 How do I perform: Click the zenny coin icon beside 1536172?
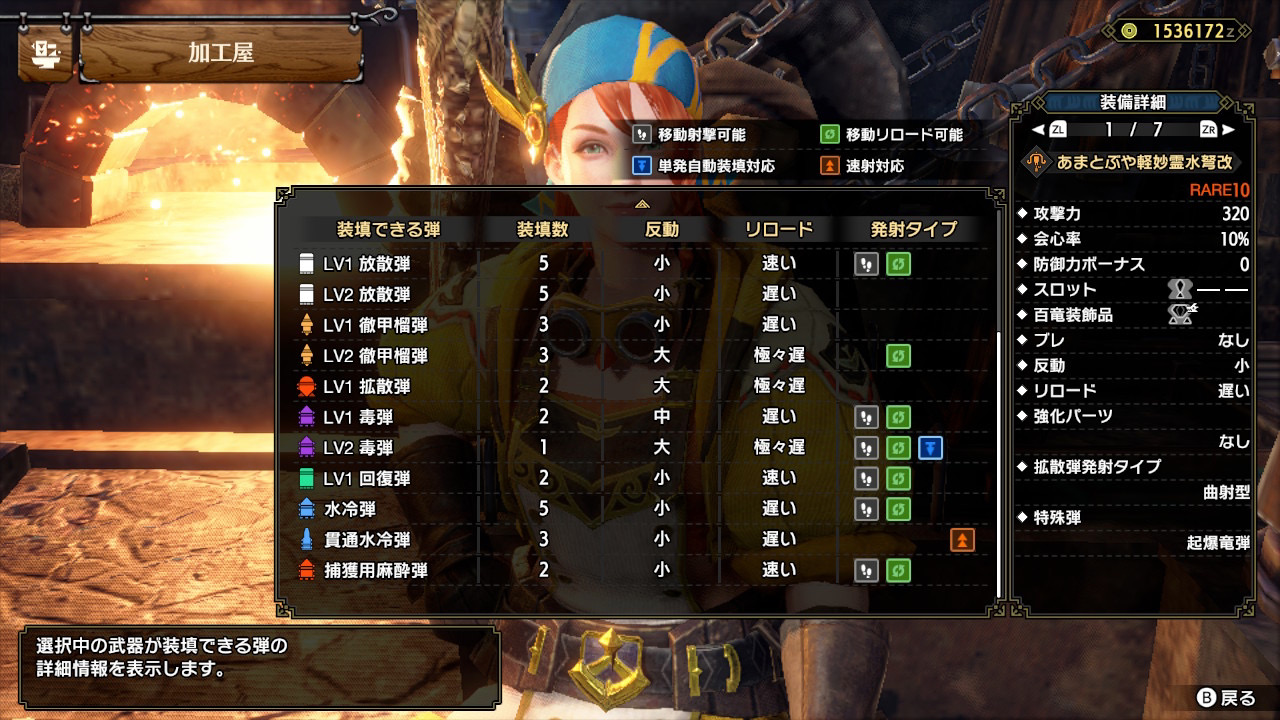1129,30
